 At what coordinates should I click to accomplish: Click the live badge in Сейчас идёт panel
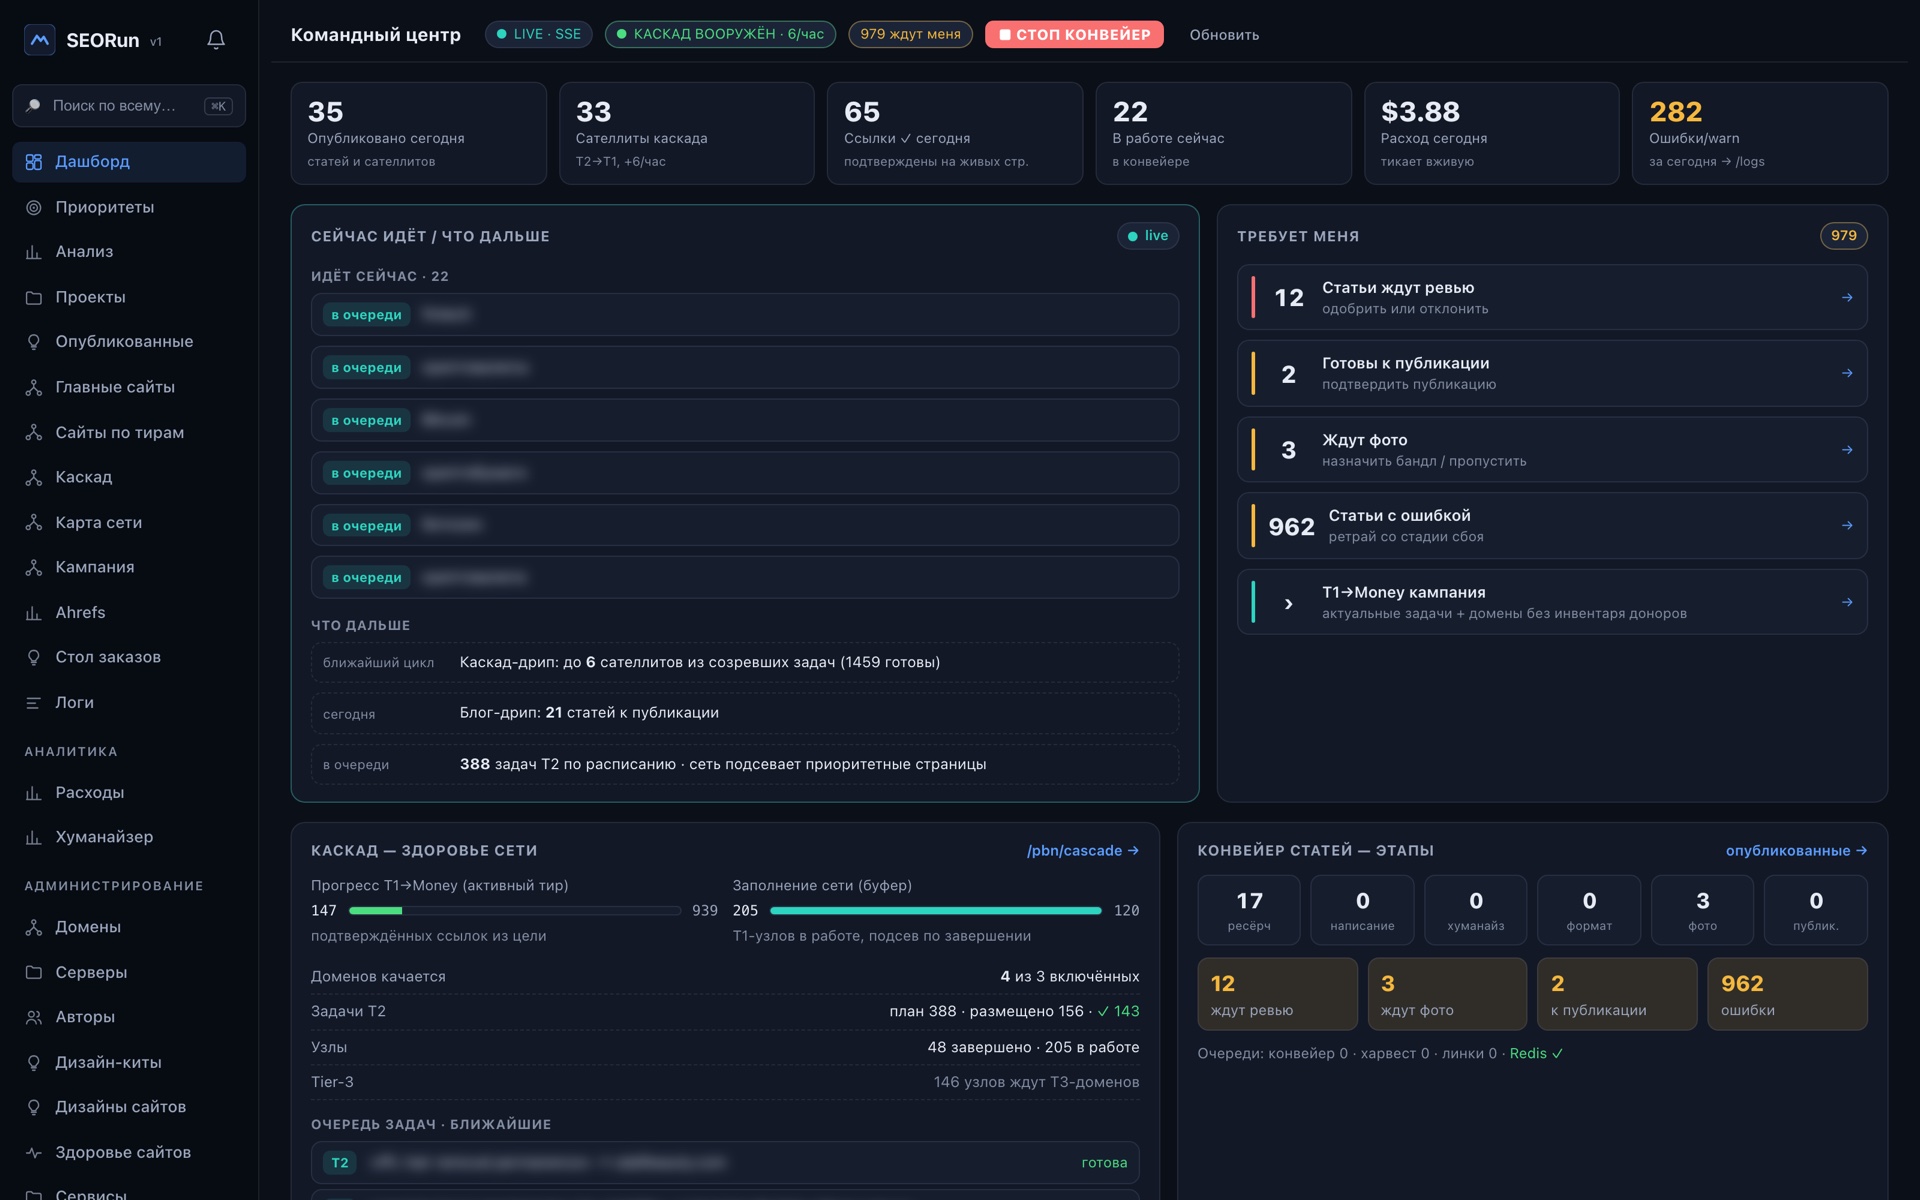click(x=1148, y=236)
